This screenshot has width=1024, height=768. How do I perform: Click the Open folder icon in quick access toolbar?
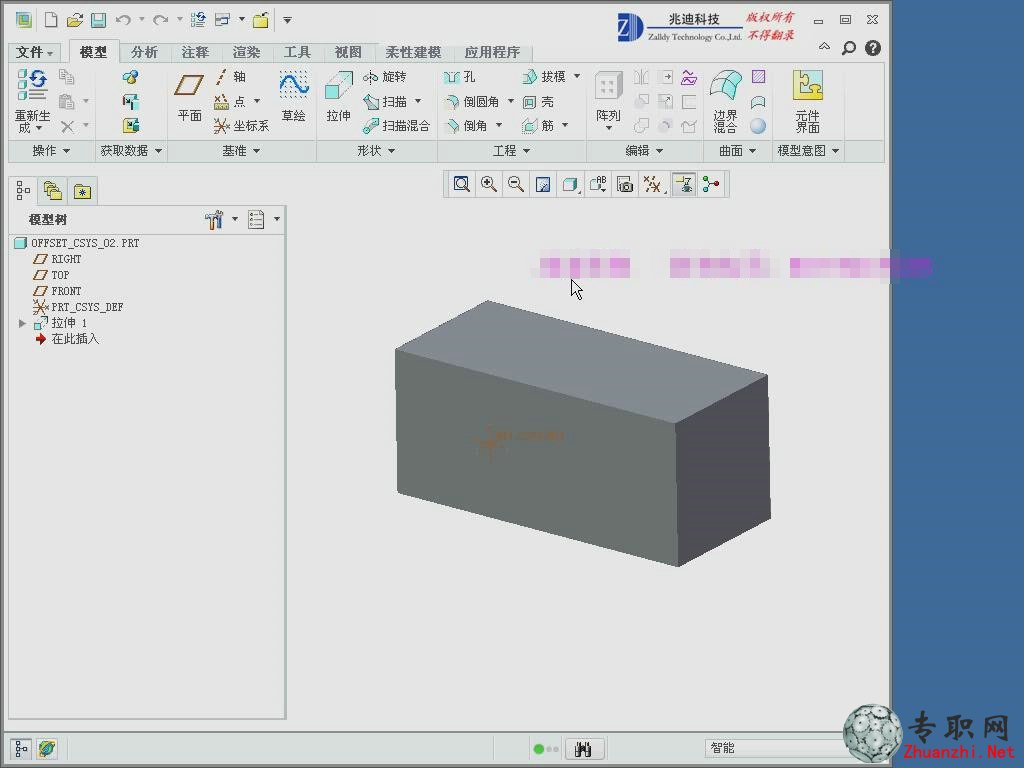tap(74, 20)
